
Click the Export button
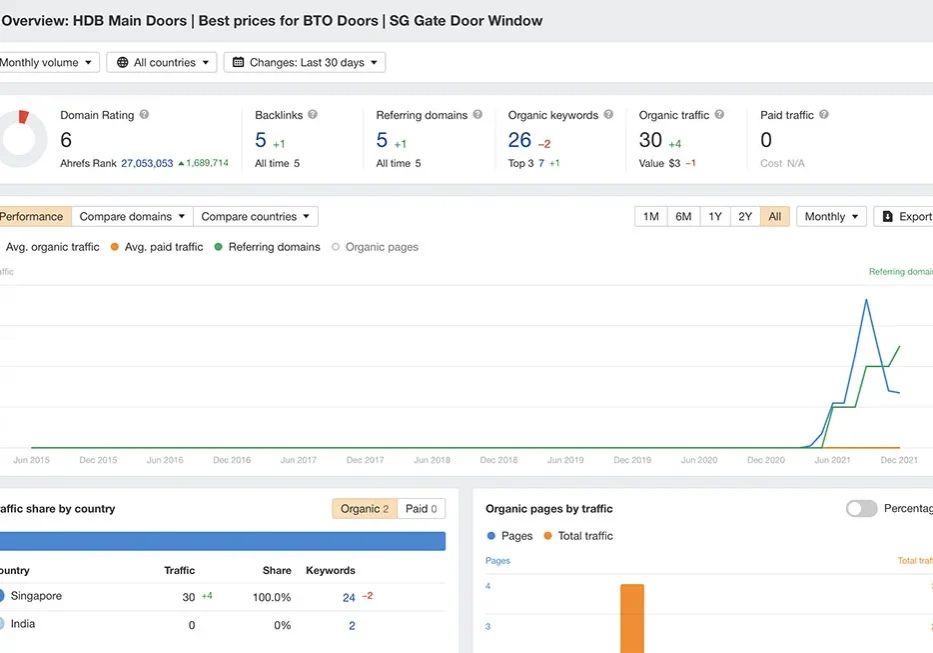[x=904, y=217]
